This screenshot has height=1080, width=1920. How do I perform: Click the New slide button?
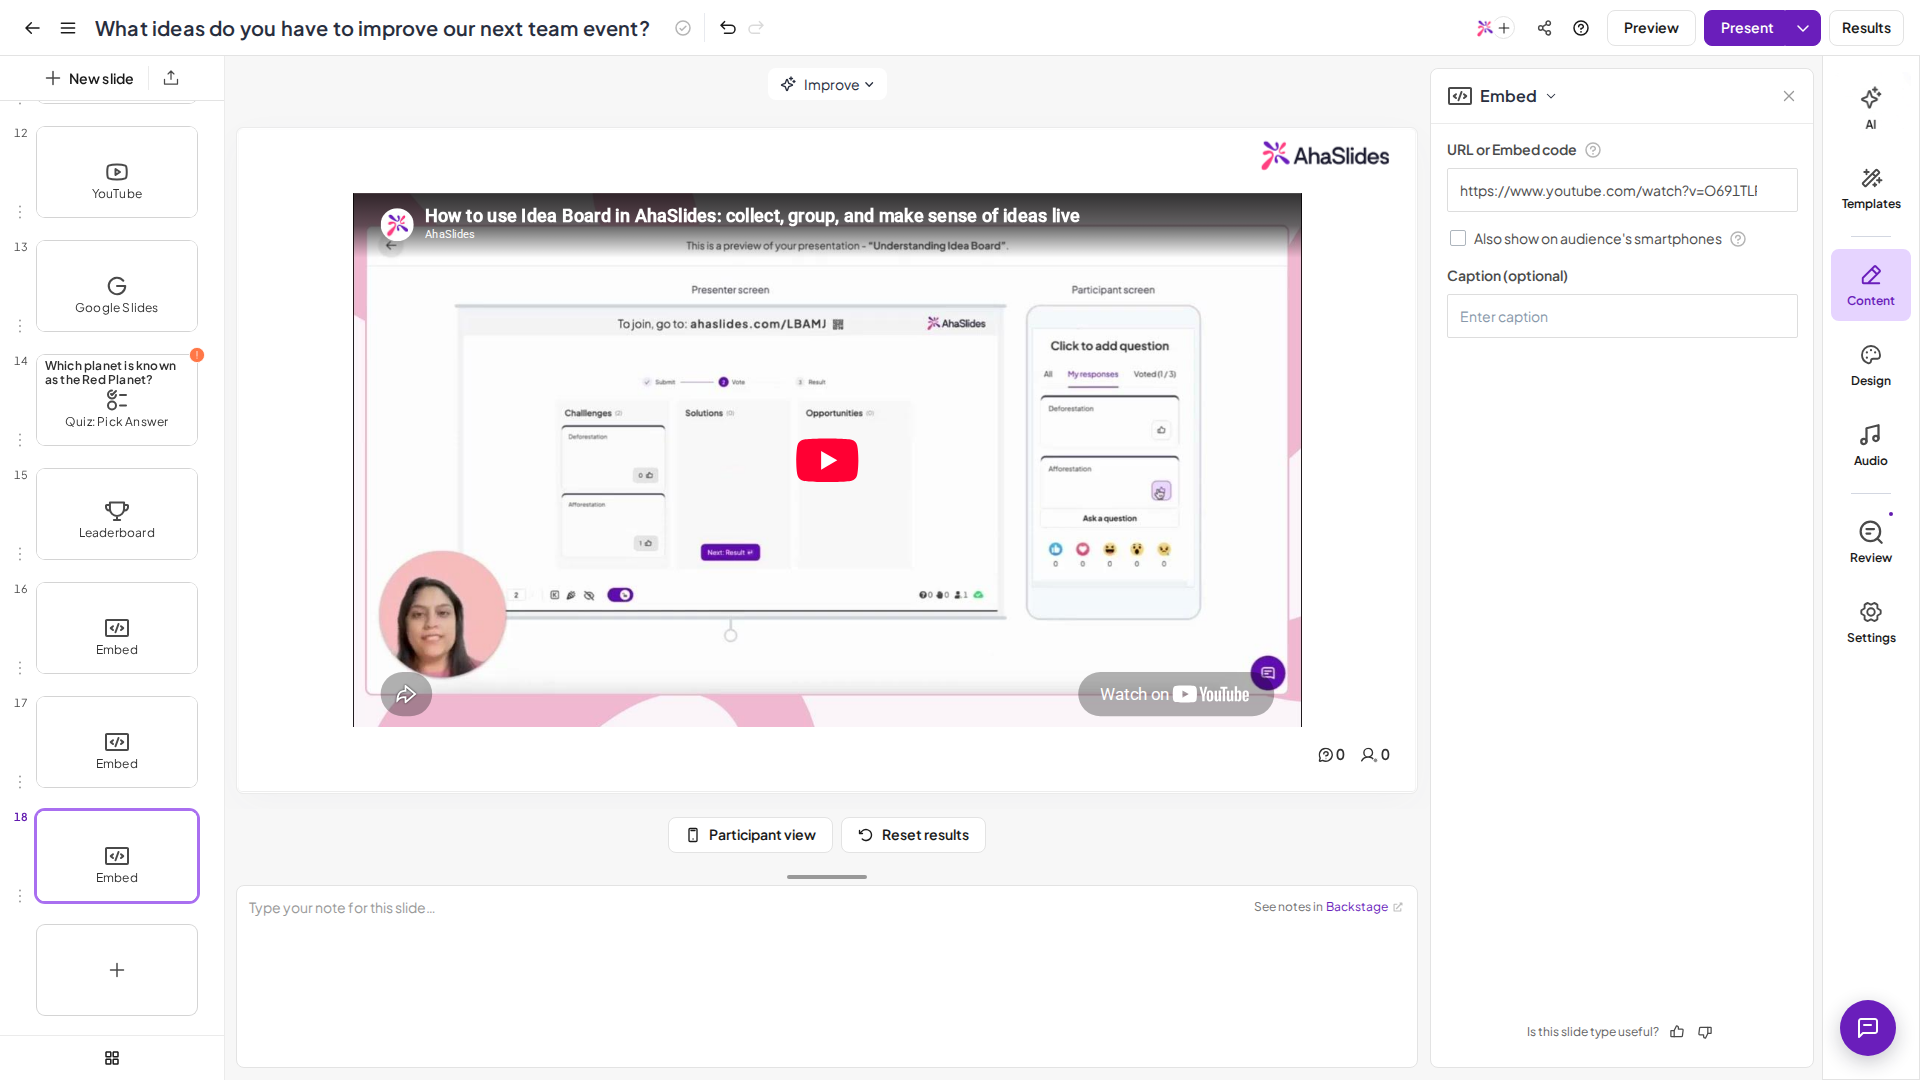tap(89, 78)
